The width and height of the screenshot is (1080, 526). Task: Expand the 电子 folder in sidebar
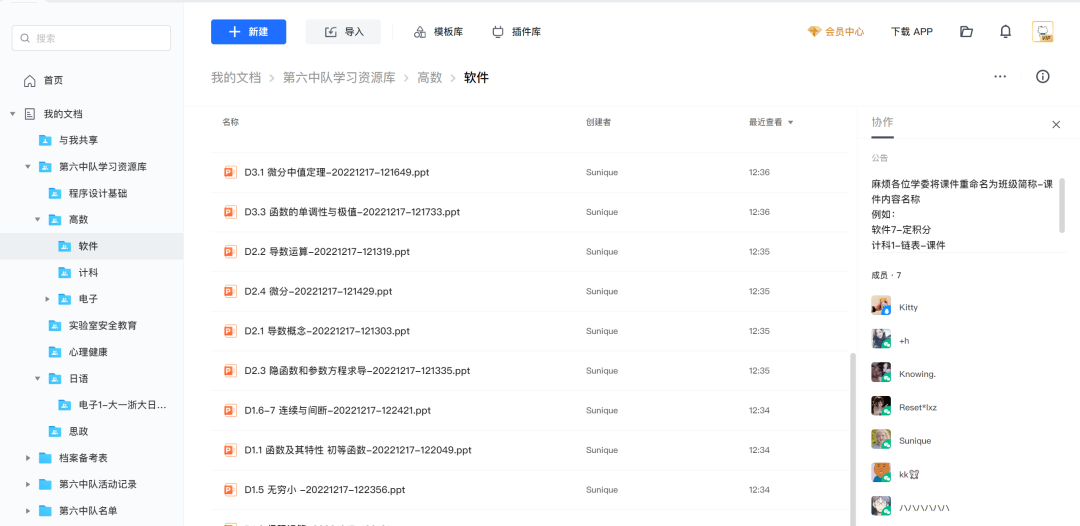click(x=47, y=299)
